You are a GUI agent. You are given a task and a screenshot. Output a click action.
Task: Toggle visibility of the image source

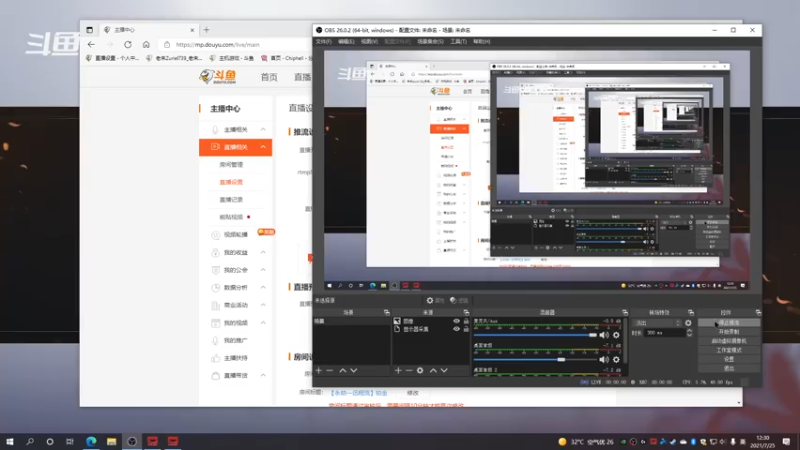coord(457,321)
